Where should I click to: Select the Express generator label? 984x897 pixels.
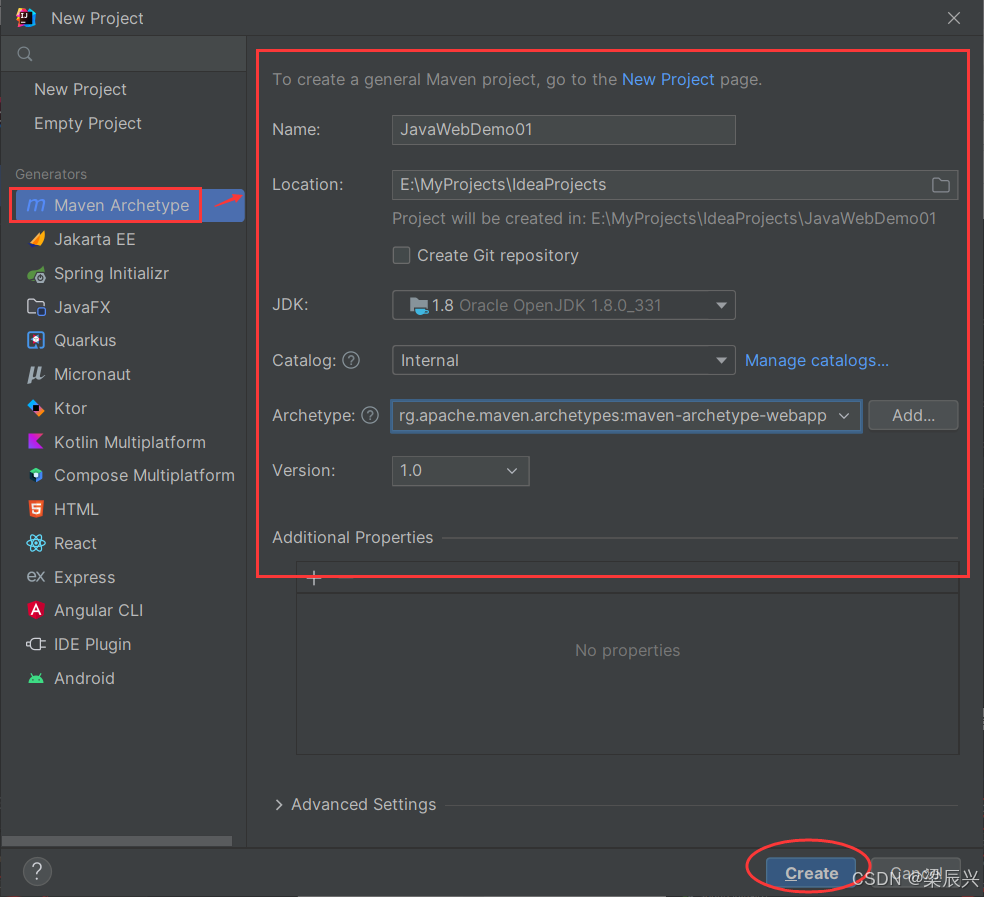(85, 577)
